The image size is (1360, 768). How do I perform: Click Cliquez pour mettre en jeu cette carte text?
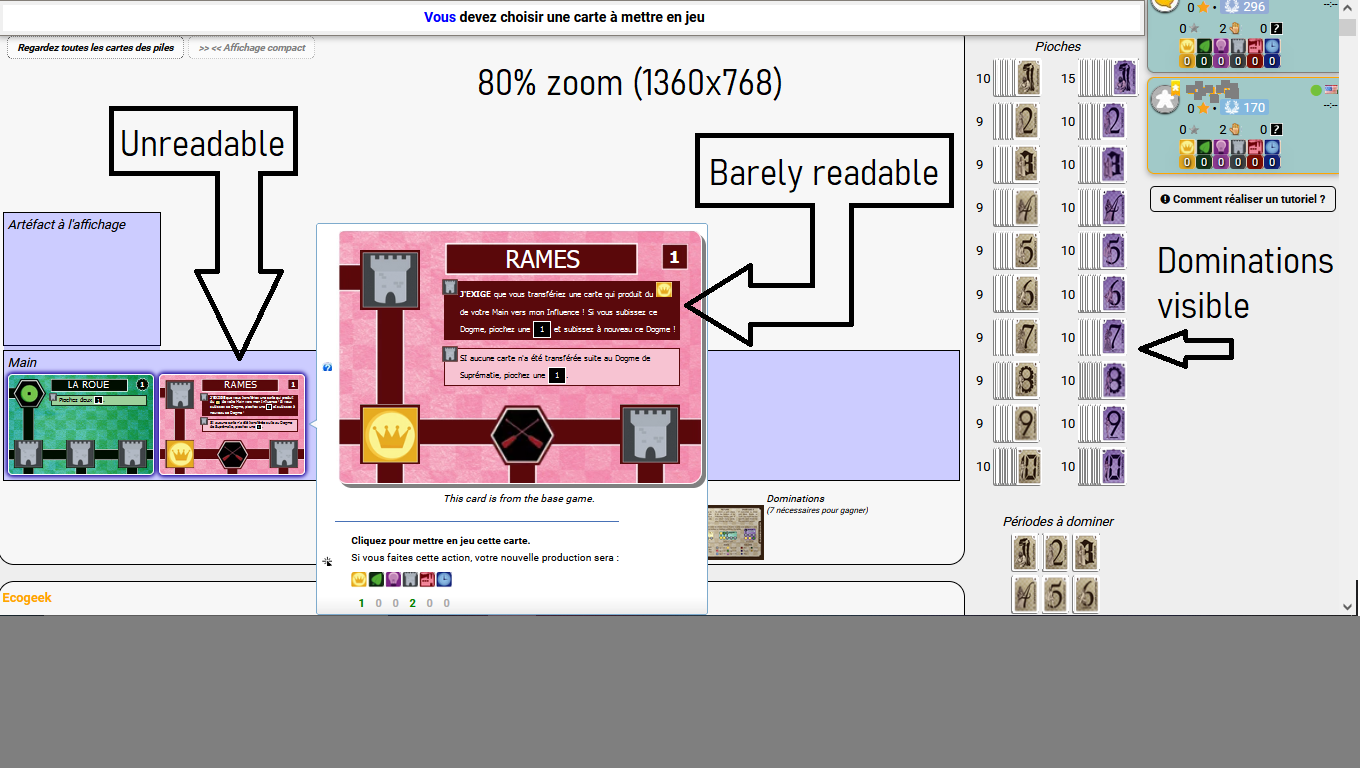point(441,541)
